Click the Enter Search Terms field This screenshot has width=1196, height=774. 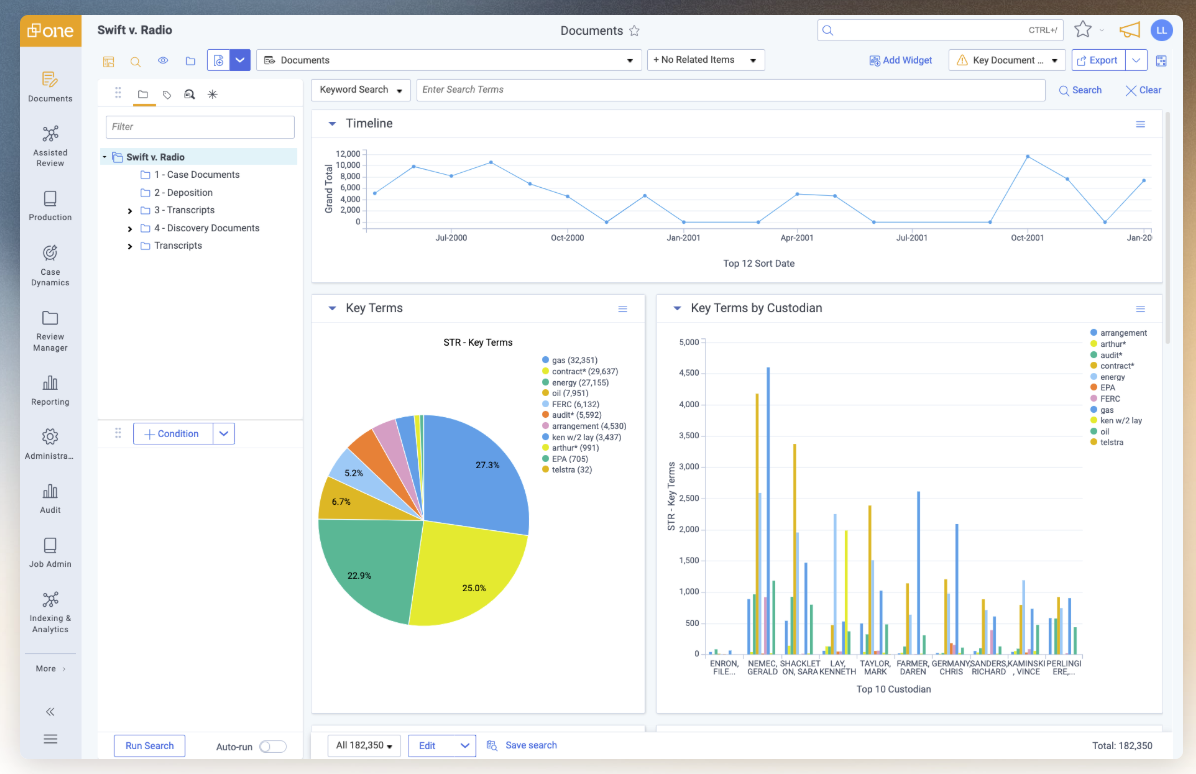(x=730, y=90)
